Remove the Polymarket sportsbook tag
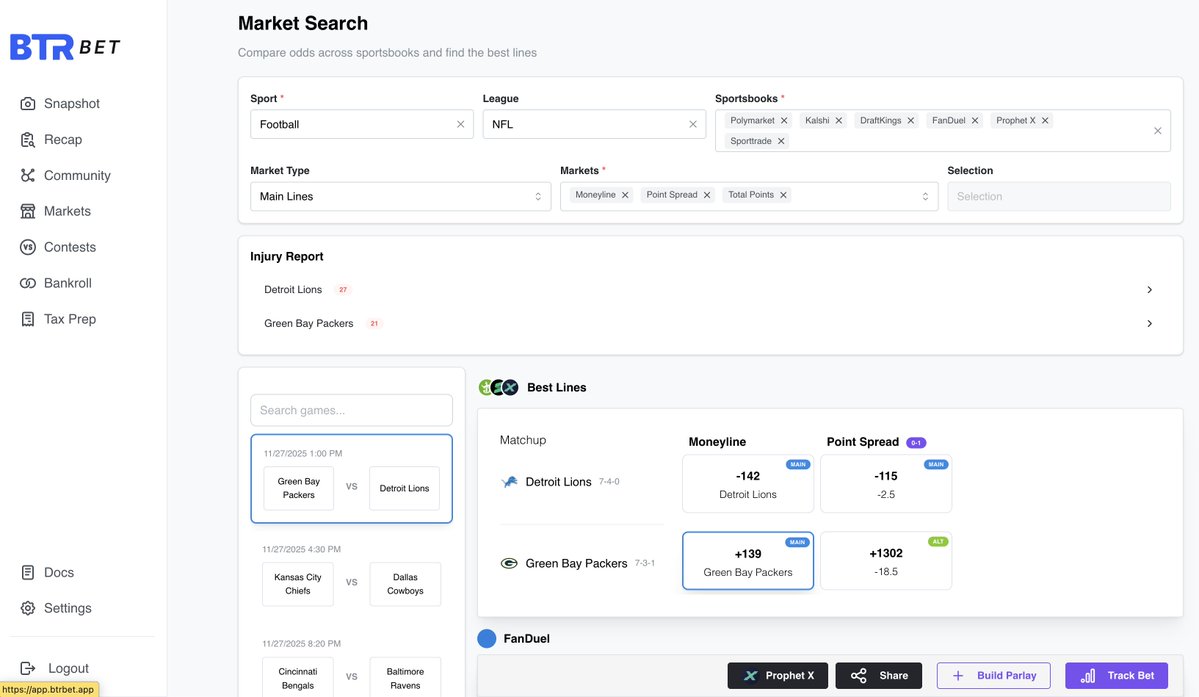This screenshot has width=1199, height=697. coord(784,121)
